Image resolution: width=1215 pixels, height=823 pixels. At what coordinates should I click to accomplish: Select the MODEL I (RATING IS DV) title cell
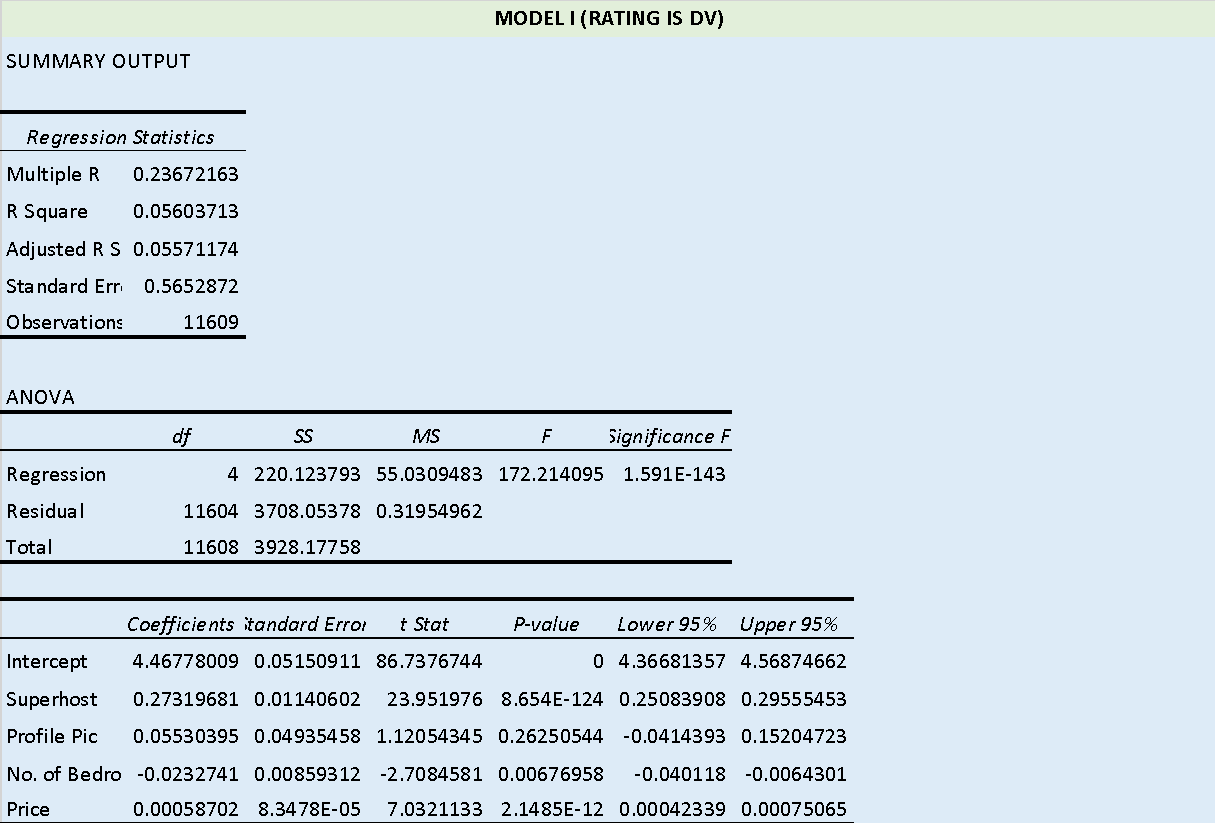[608, 17]
